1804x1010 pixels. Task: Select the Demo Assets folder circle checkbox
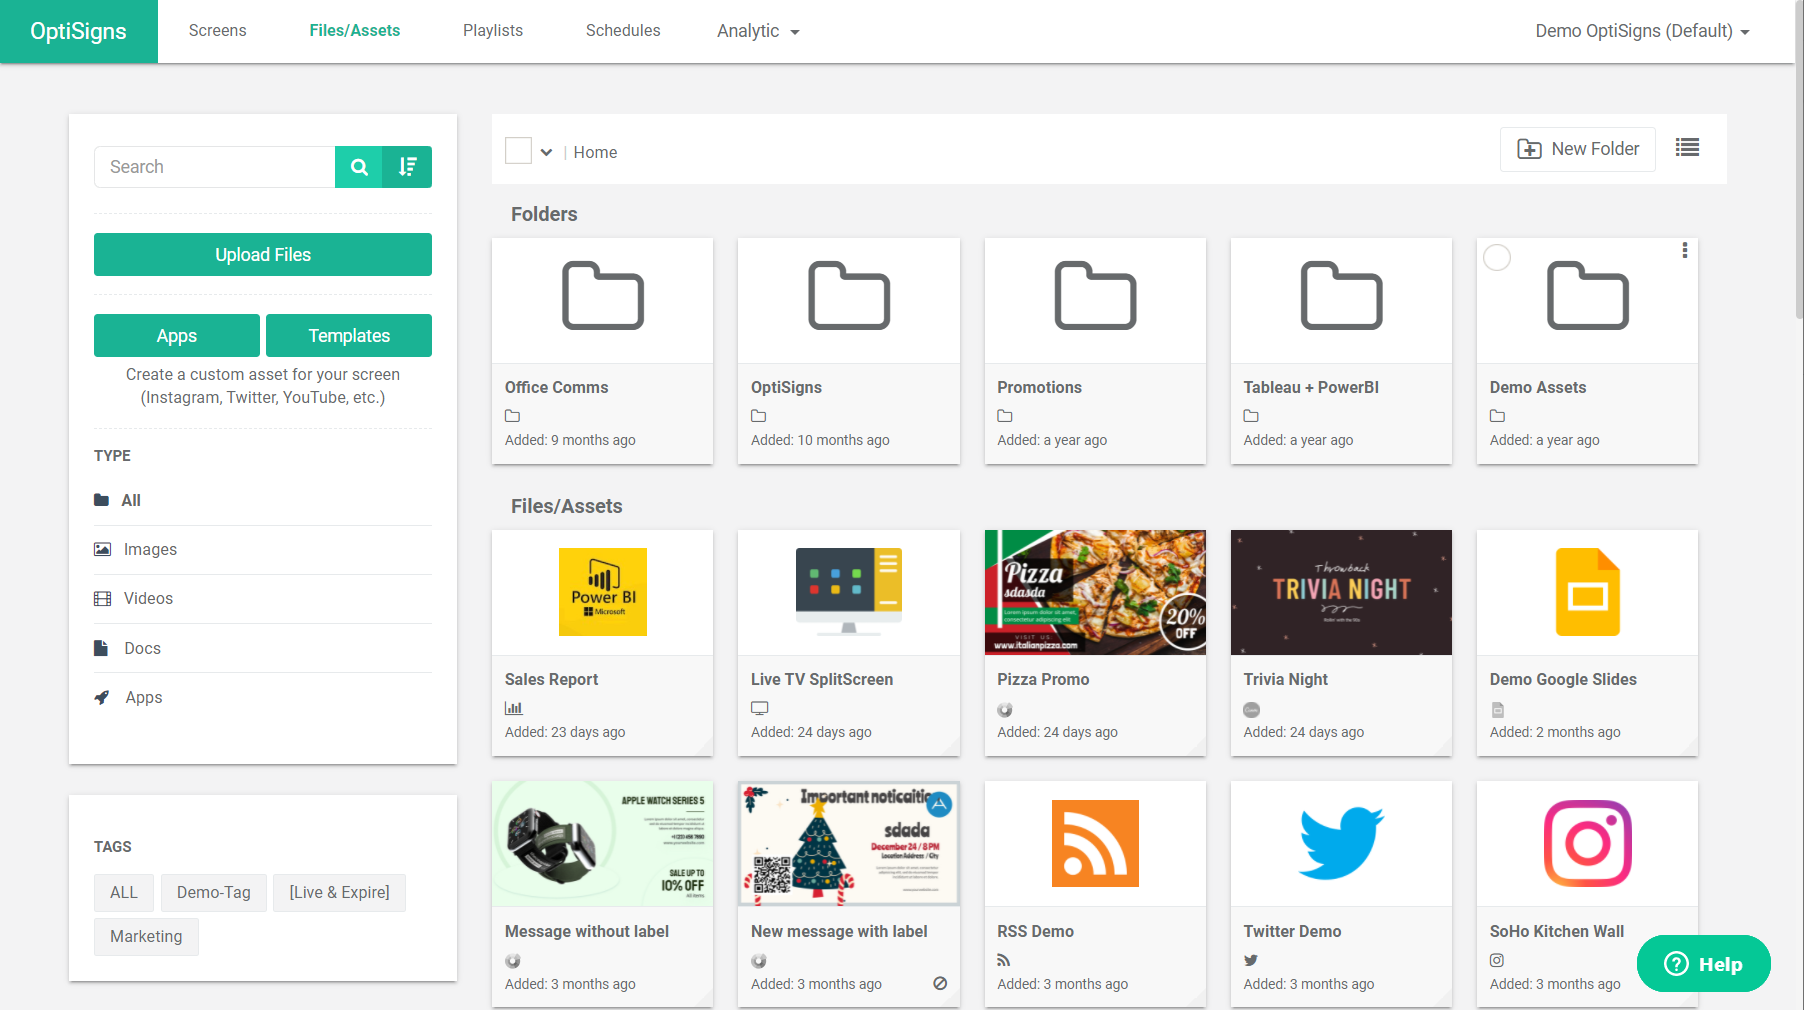click(1497, 258)
